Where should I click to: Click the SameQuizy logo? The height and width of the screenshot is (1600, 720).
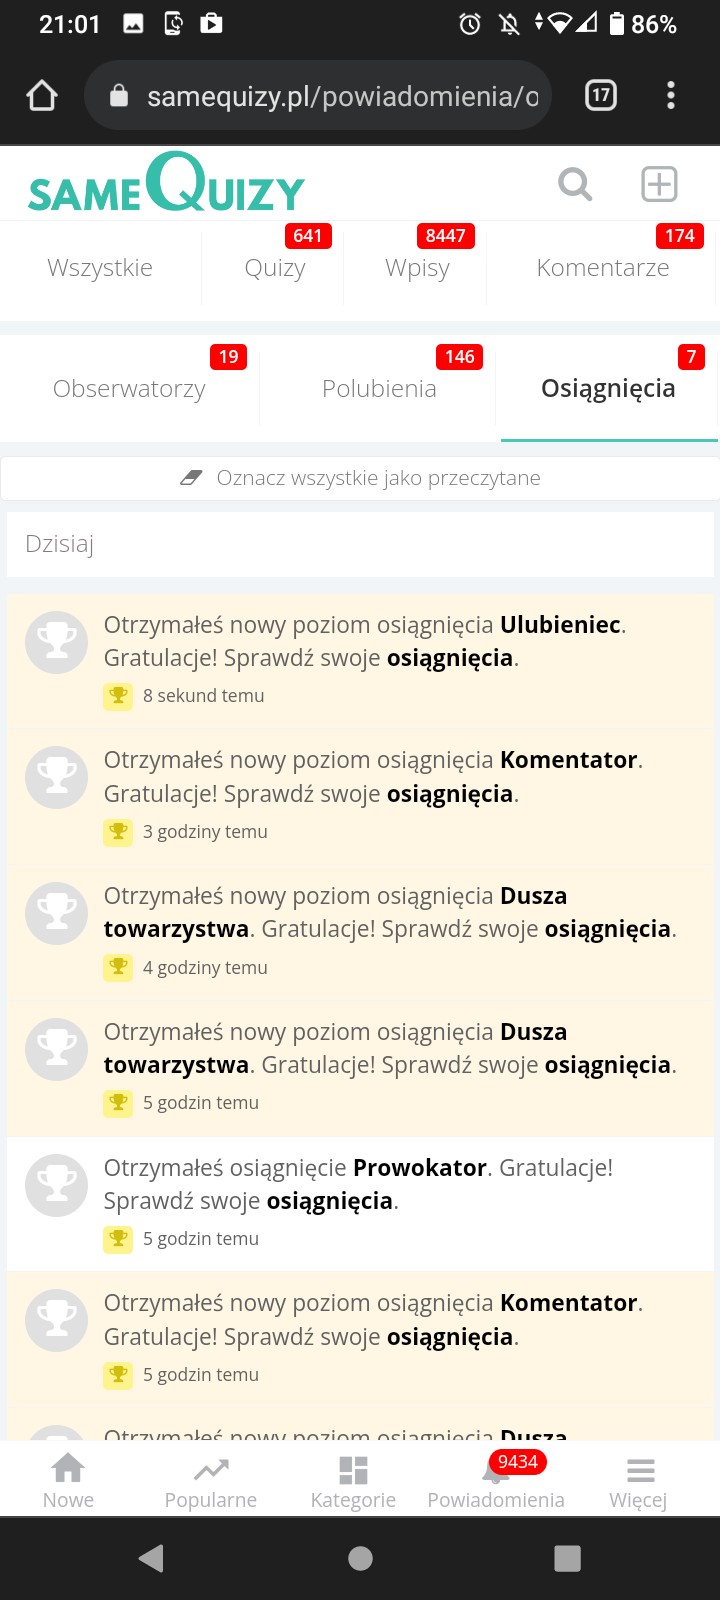point(166,184)
